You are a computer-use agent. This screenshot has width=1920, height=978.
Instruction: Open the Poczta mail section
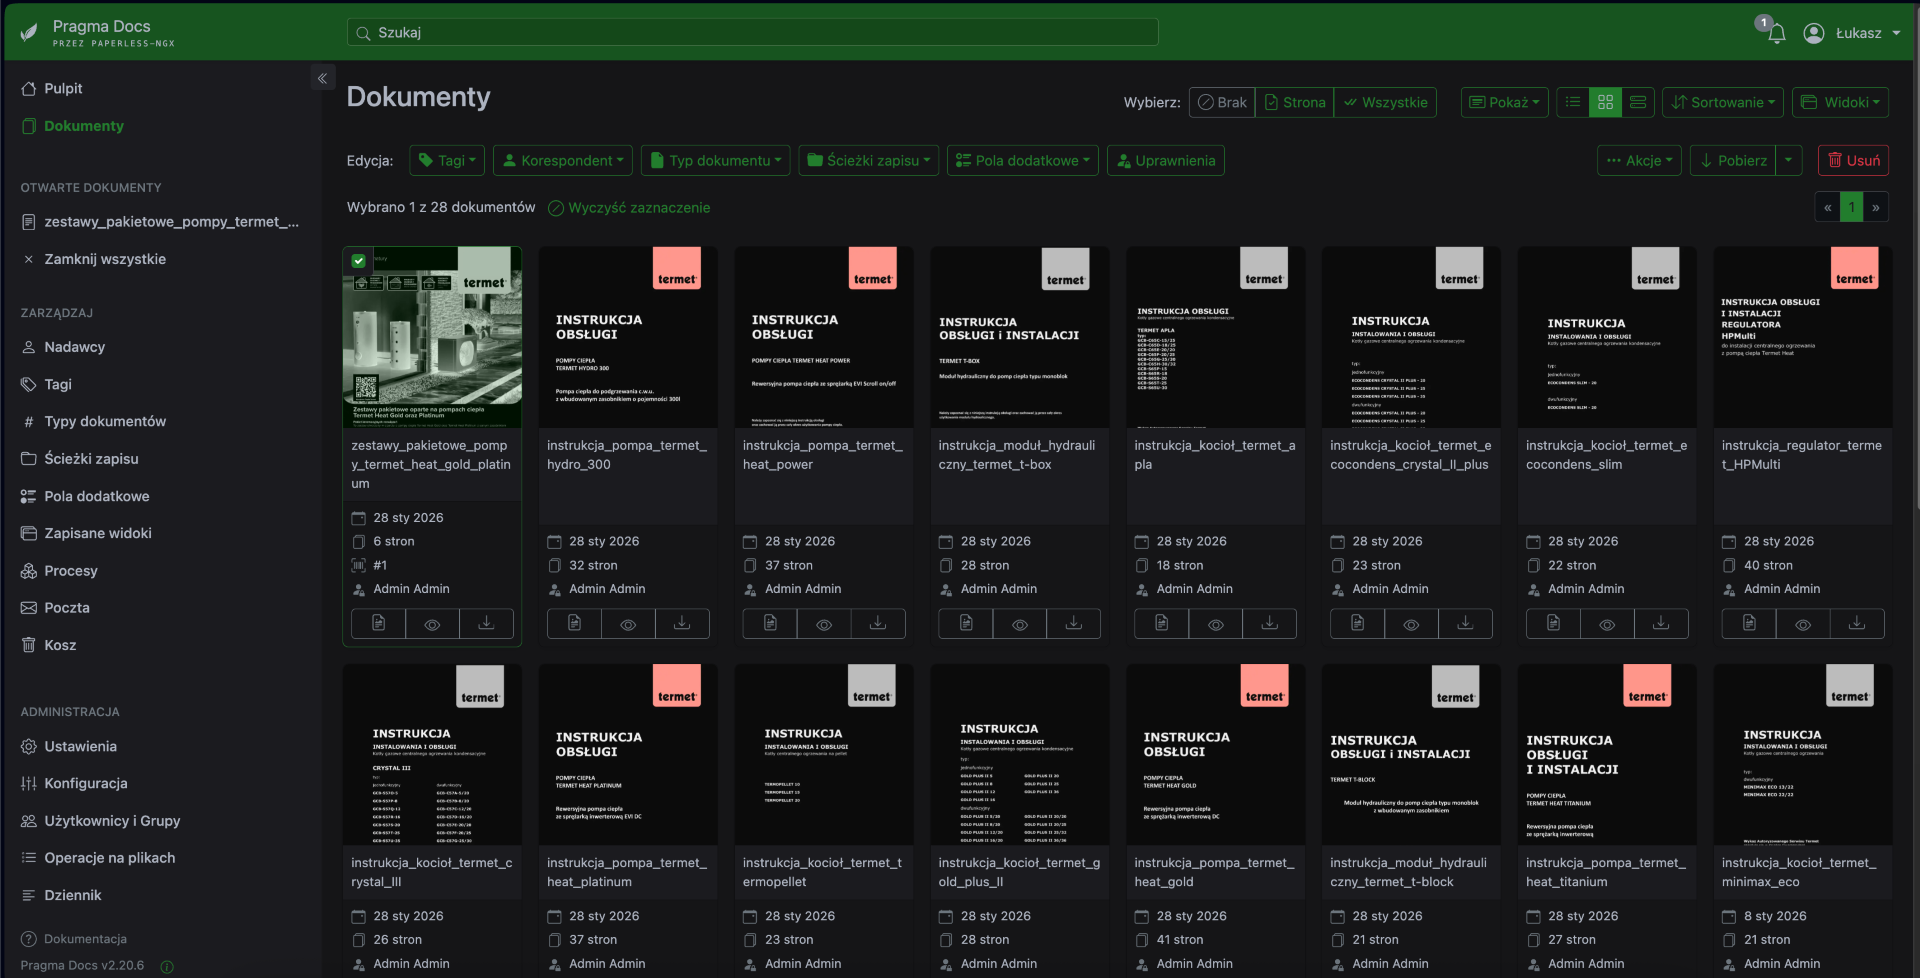(x=66, y=608)
